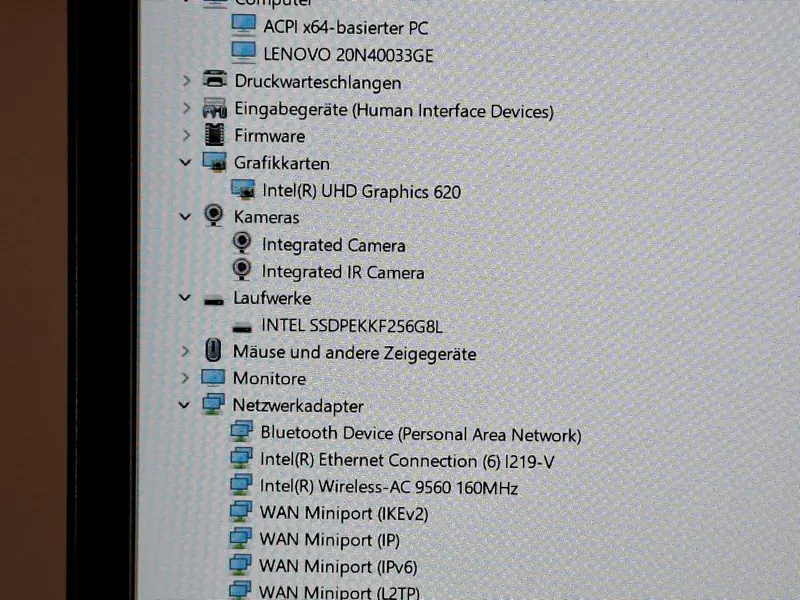Click the Mäuse und andere Zeigegeräte mouse icon
Screen dimensions: 800x600
point(213,351)
